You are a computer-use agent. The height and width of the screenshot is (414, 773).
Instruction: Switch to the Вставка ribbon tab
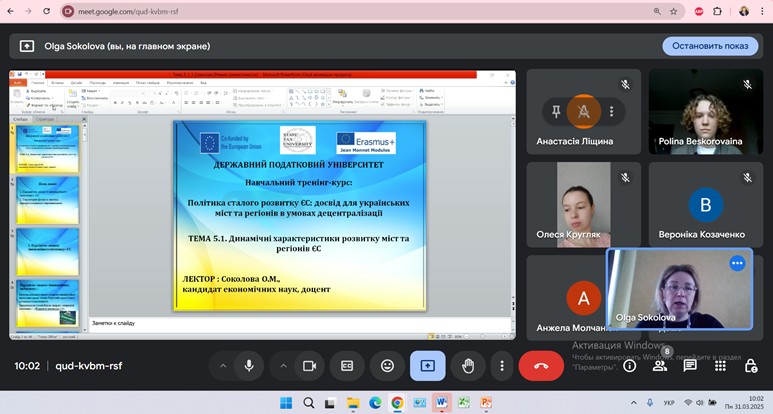click(x=57, y=83)
